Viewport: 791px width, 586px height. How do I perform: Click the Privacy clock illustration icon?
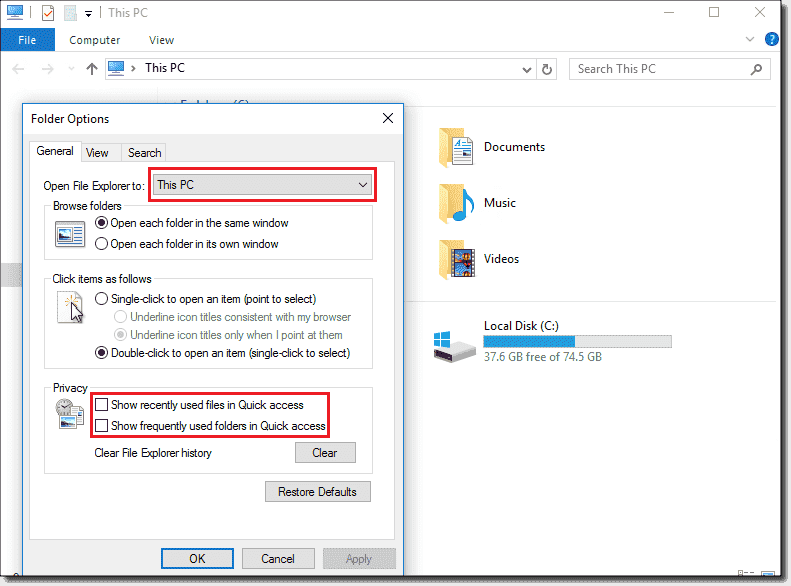coord(70,414)
